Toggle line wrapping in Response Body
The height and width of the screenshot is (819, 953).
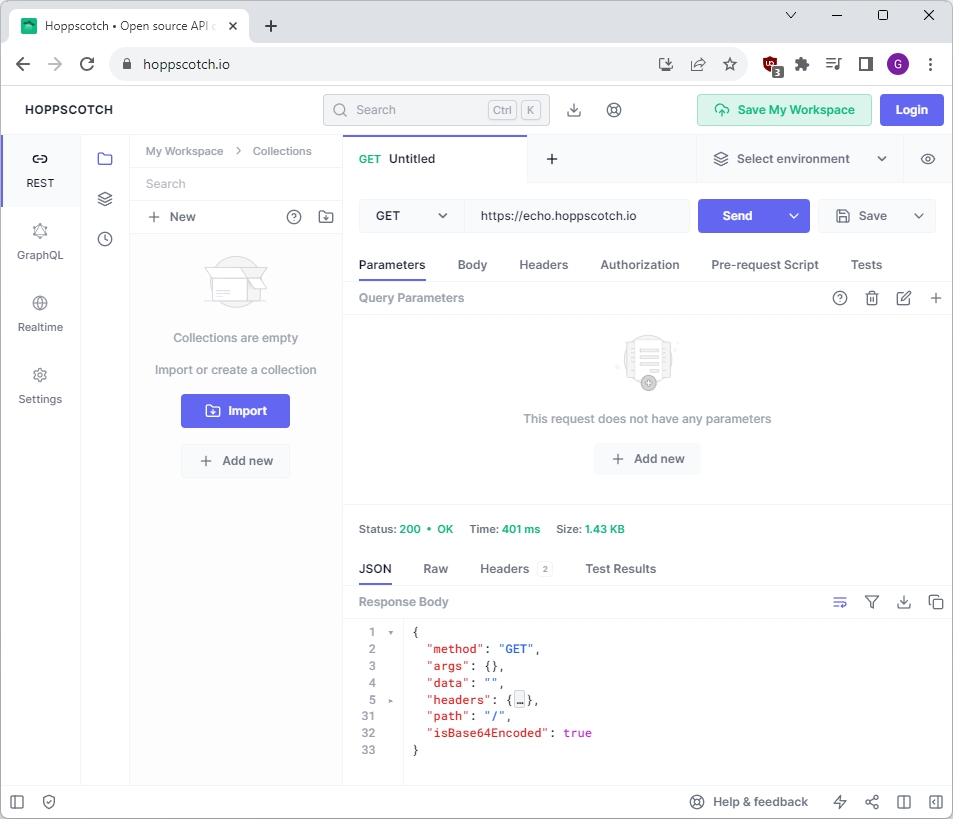point(839,602)
